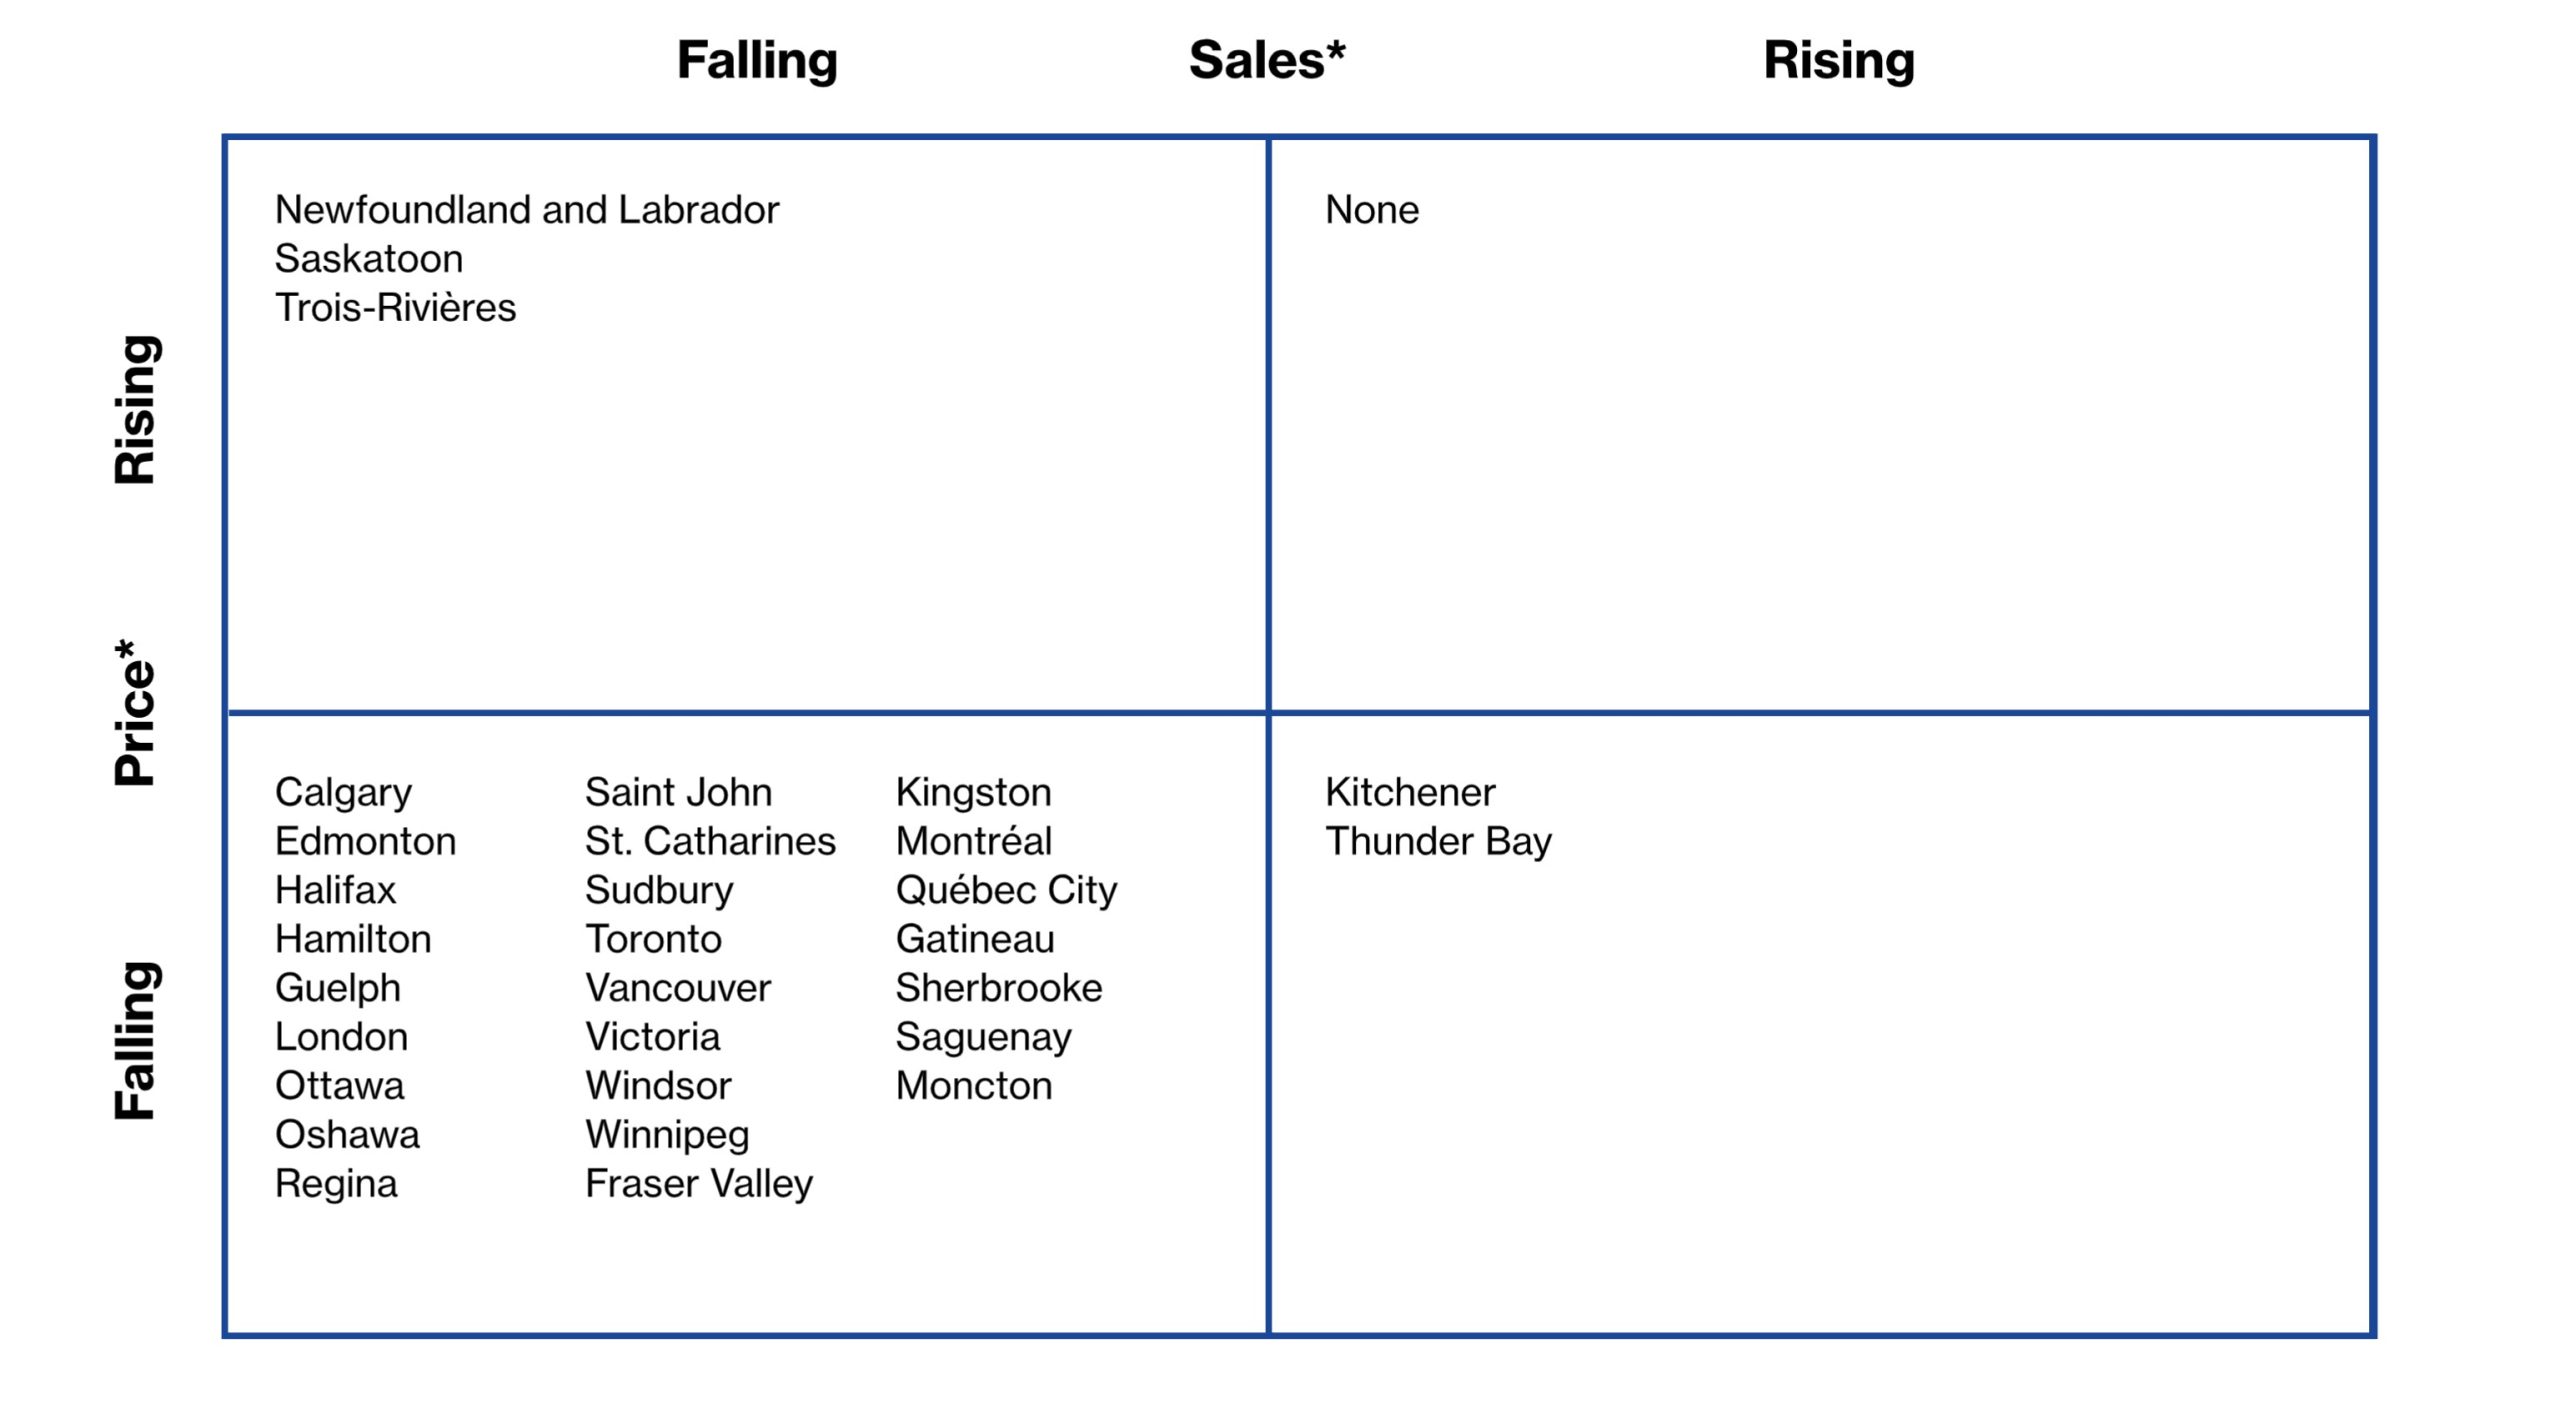
Task: Select Québec City in third column
Action: 1006,890
